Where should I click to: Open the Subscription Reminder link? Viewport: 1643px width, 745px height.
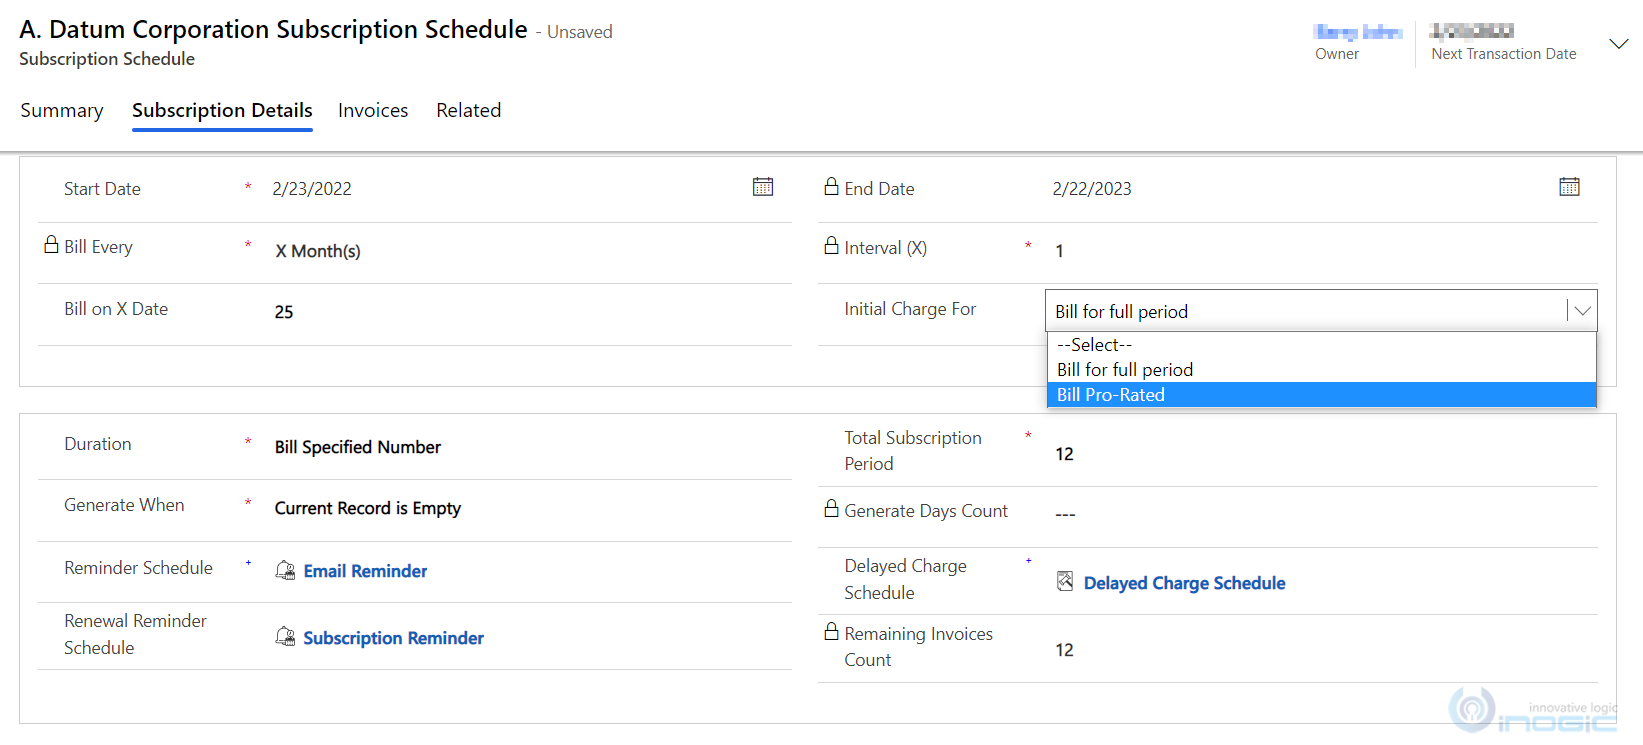pyautogui.click(x=393, y=638)
